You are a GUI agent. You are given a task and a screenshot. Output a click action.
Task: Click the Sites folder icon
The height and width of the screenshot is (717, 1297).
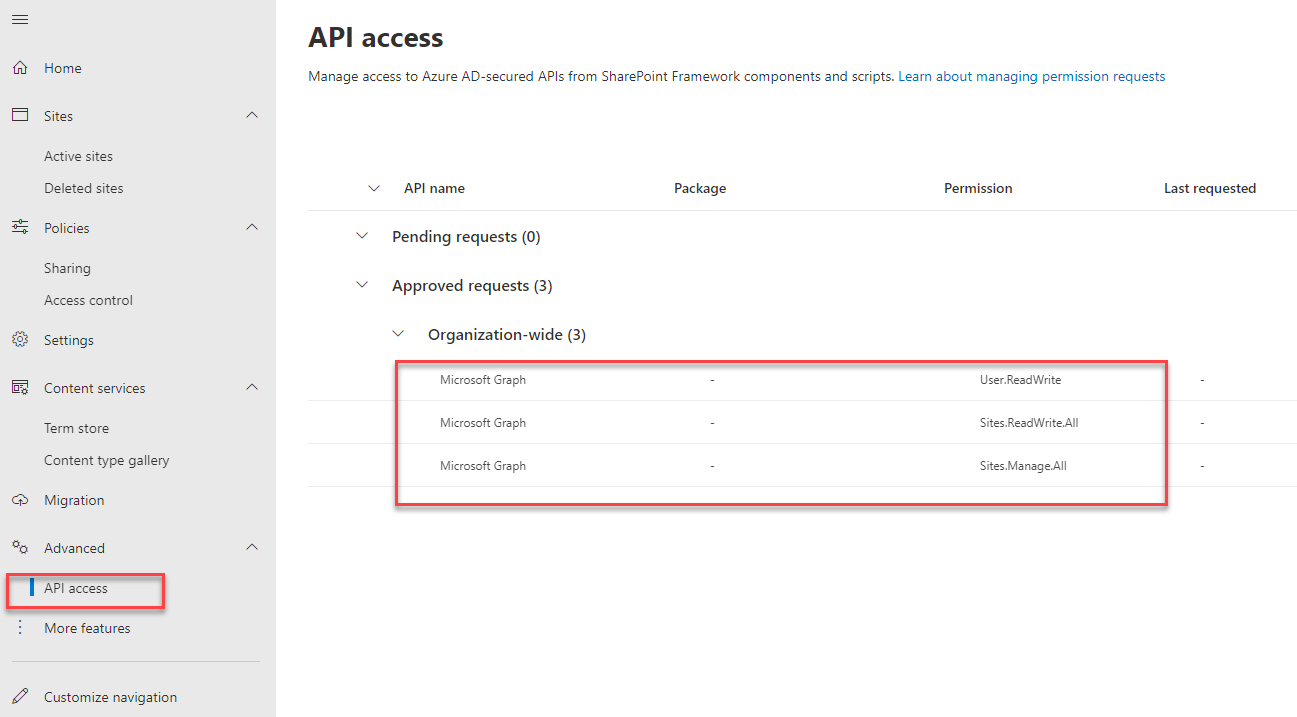[20, 115]
